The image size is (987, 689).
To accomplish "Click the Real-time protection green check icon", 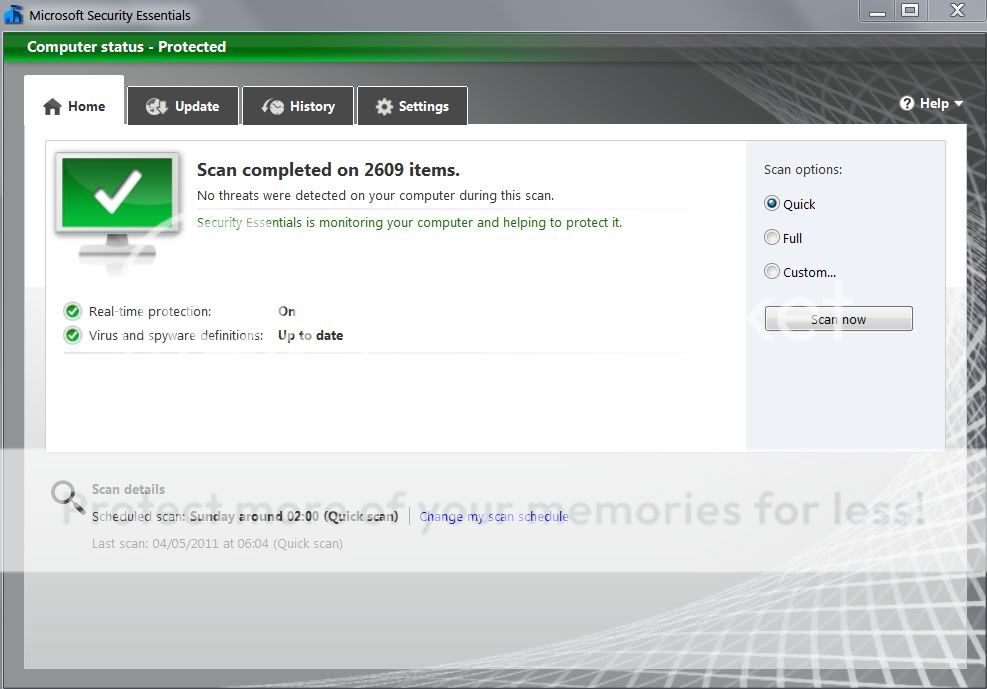I will point(73,311).
